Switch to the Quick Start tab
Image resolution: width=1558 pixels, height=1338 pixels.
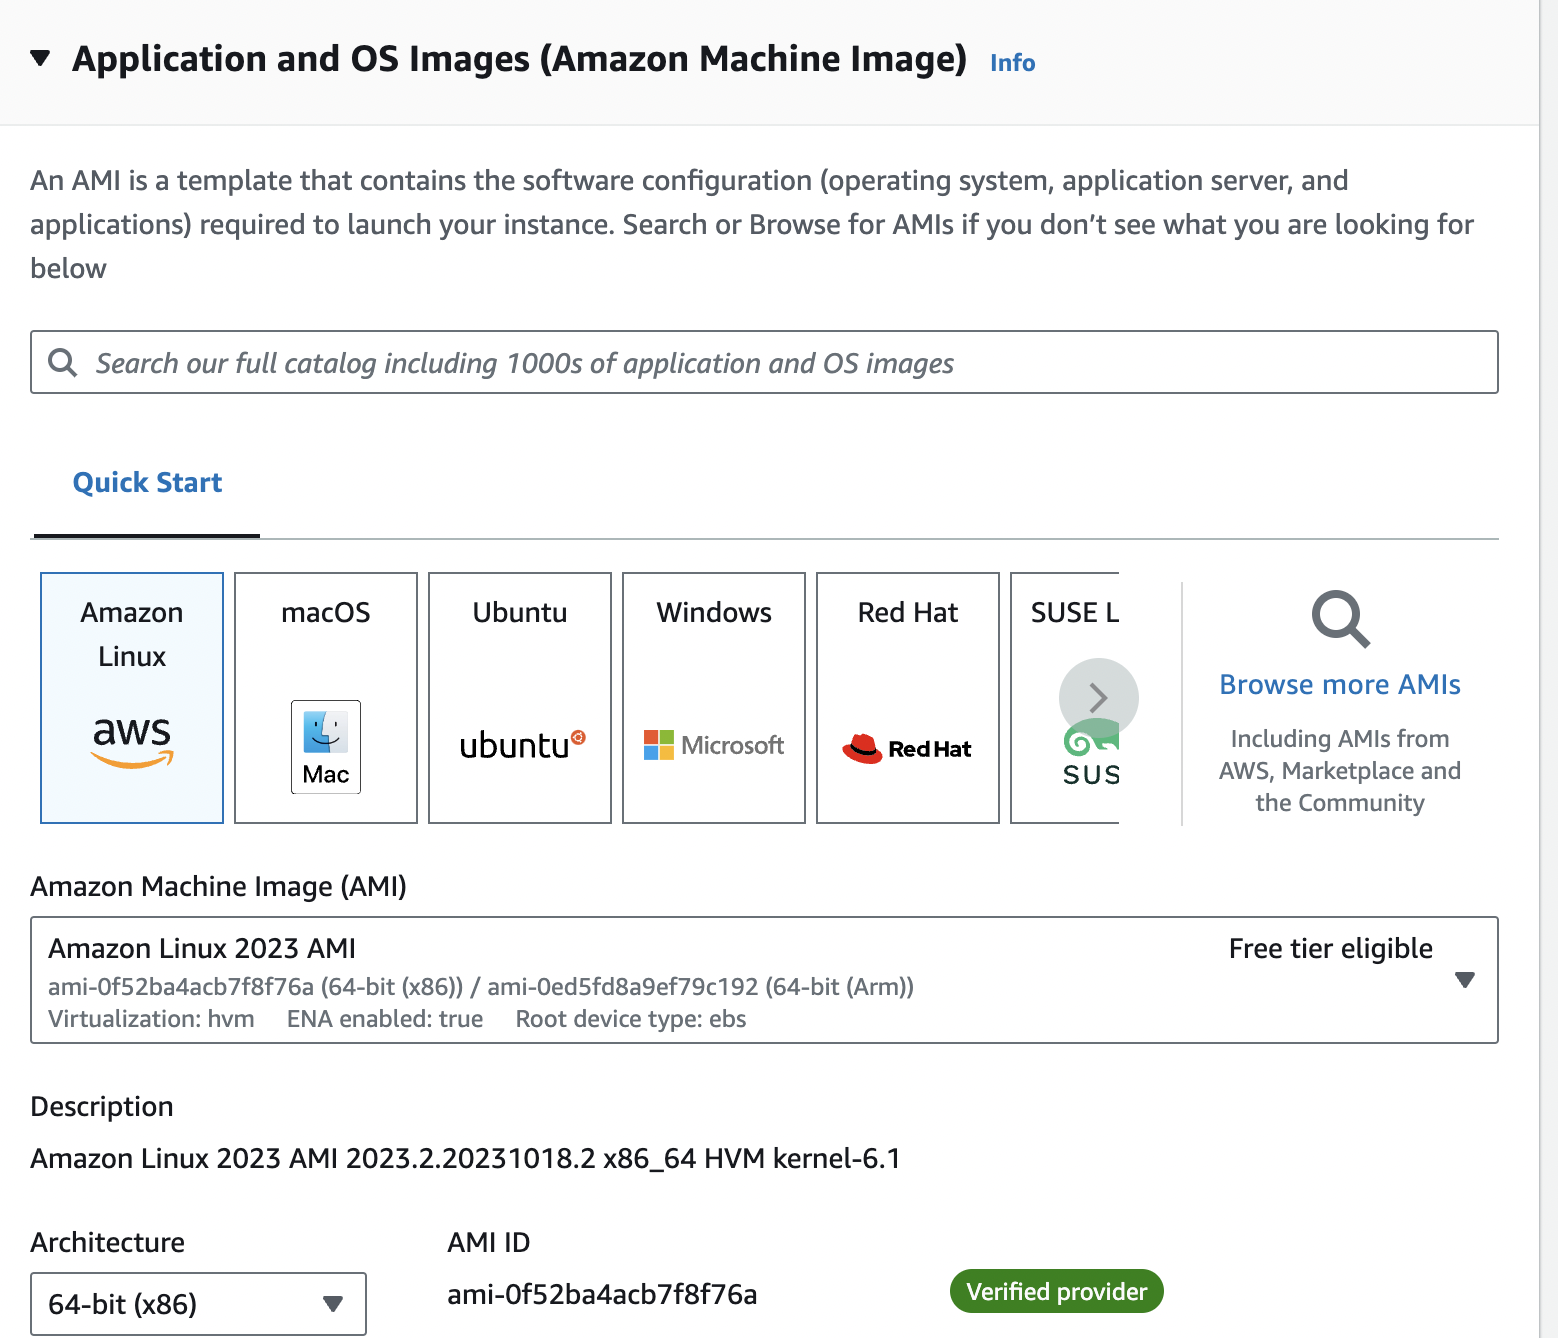147,482
